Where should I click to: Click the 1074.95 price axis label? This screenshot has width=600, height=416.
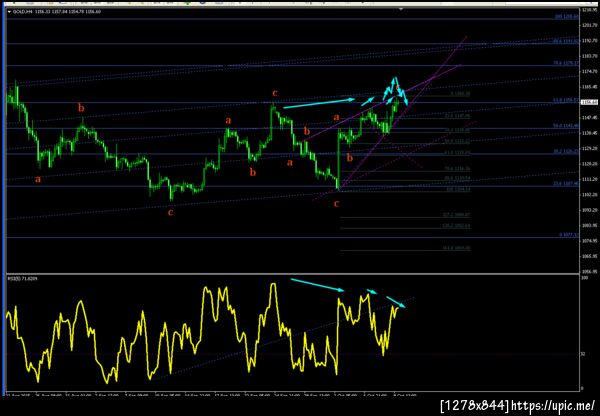coord(590,241)
